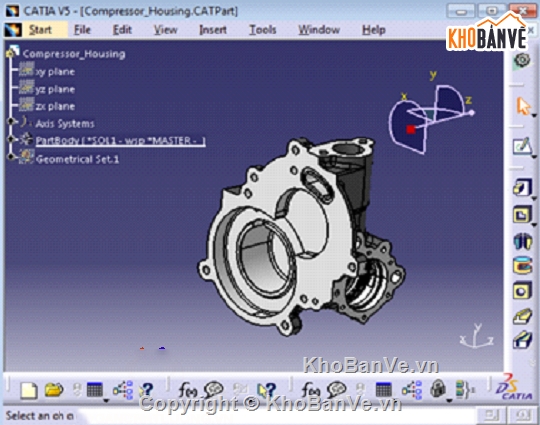Click the xyz axis triad in viewport corner
The height and width of the screenshot is (425, 540).
[477, 336]
